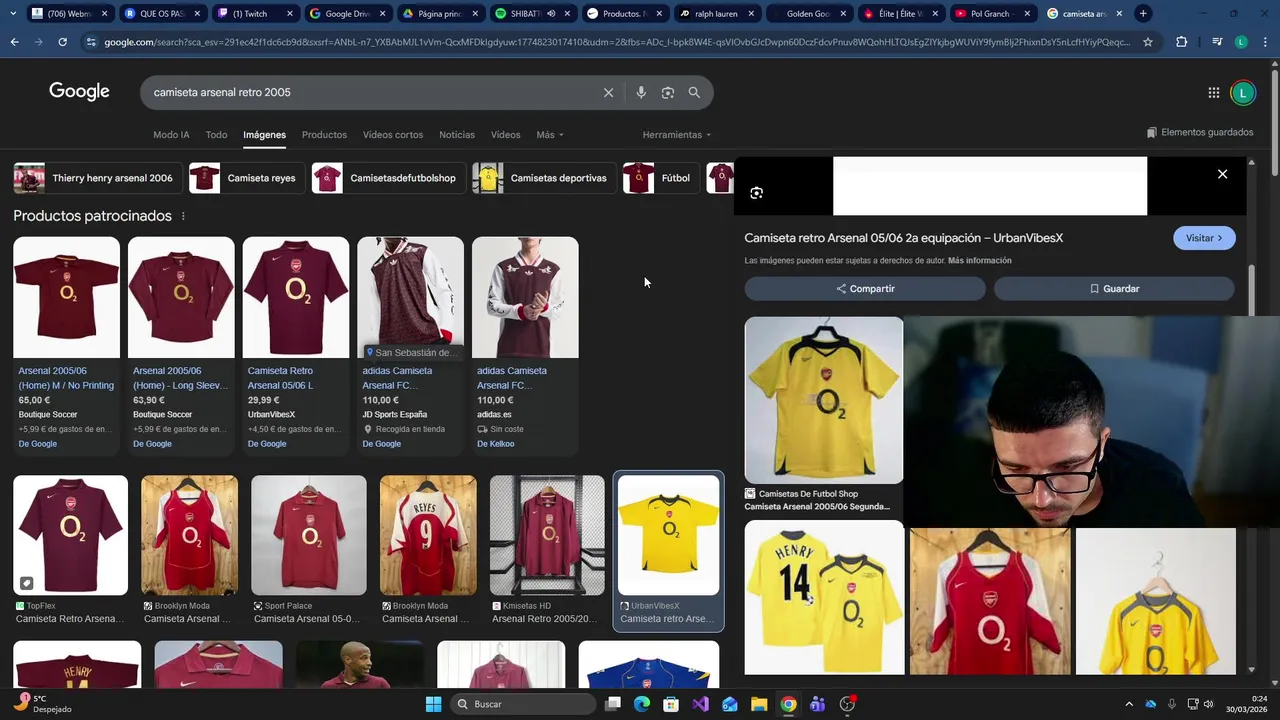Image resolution: width=1280 pixels, height=720 pixels.
Task: Switch to Vídeos tab
Action: point(505,135)
